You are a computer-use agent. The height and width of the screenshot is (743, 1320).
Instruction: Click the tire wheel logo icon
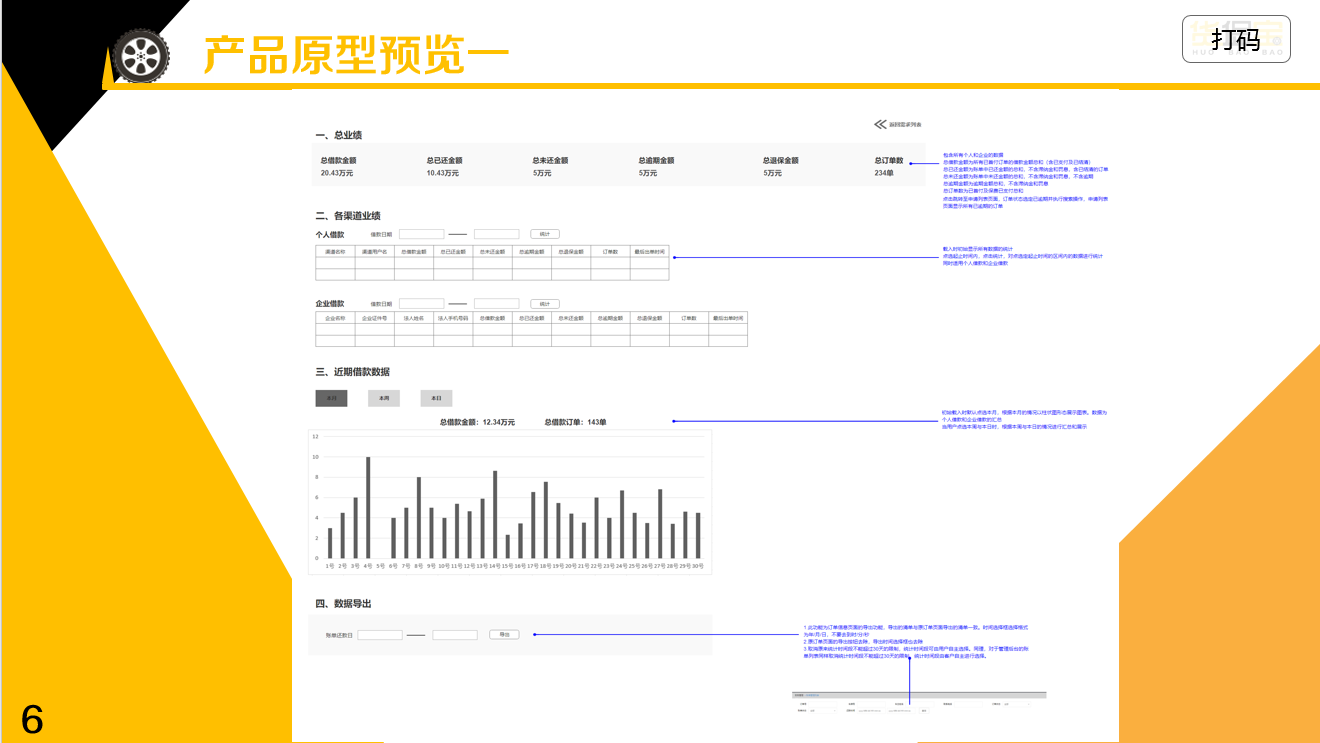140,55
